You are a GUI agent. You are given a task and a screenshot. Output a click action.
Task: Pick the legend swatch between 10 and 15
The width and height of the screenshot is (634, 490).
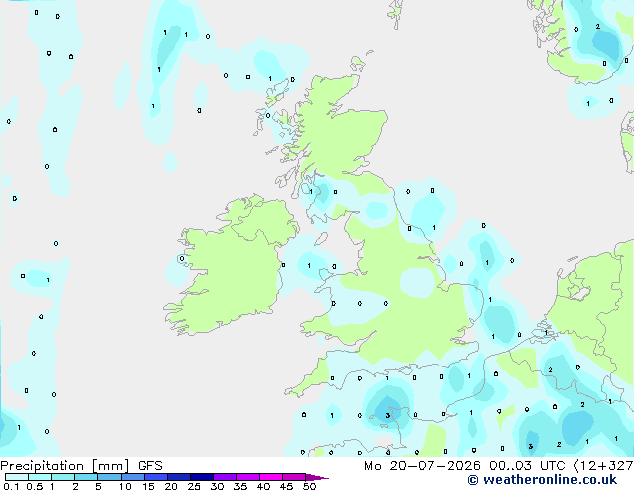click(x=132, y=477)
